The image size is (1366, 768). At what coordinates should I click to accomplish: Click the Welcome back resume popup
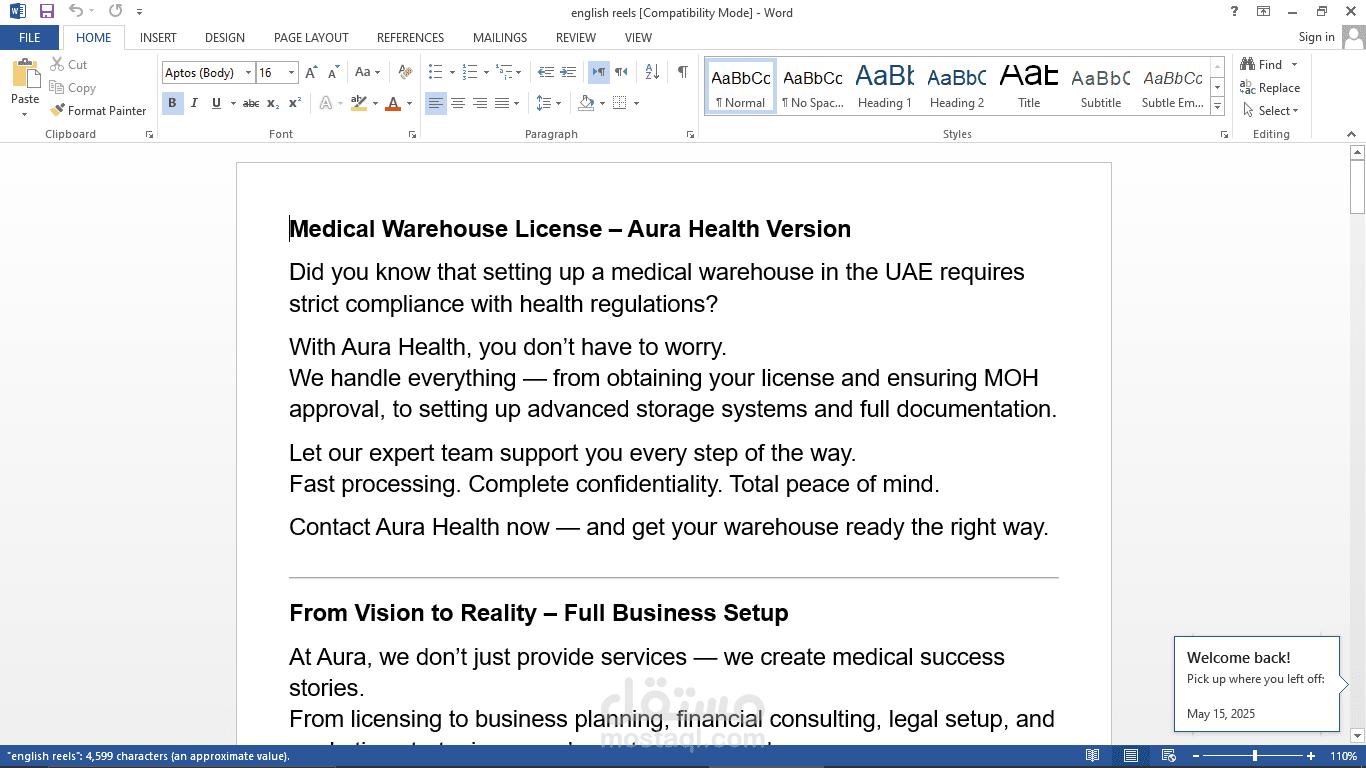1257,684
